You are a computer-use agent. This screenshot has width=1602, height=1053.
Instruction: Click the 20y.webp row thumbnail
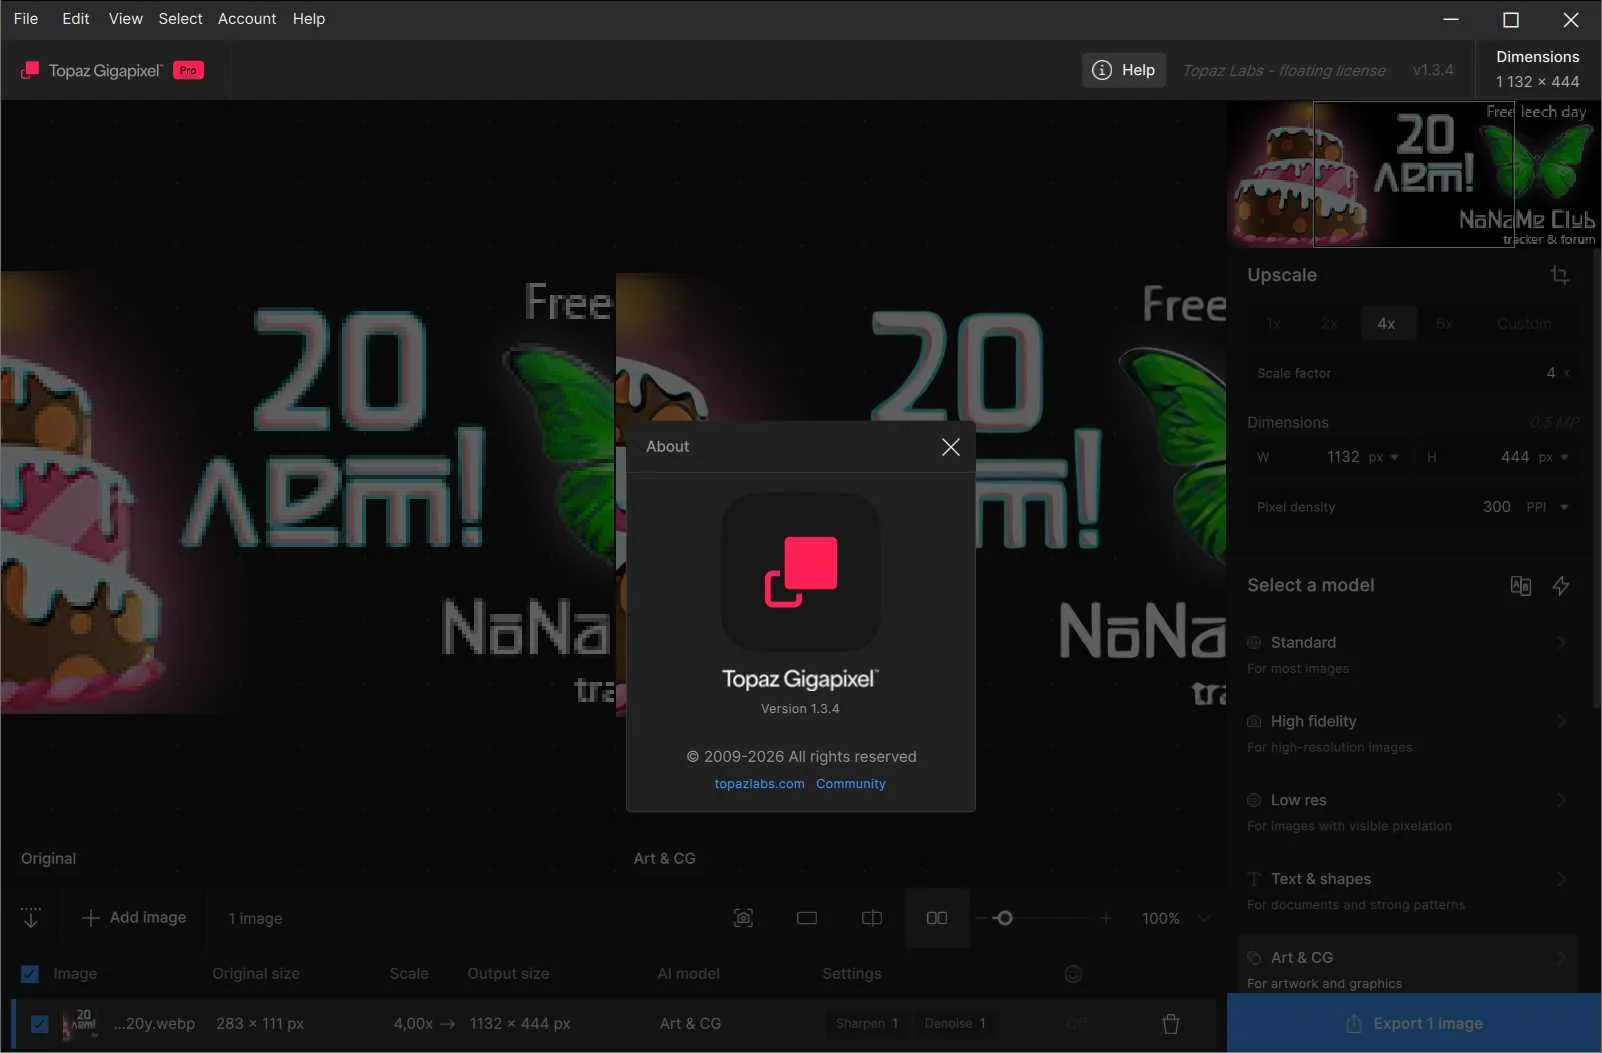[80, 1024]
